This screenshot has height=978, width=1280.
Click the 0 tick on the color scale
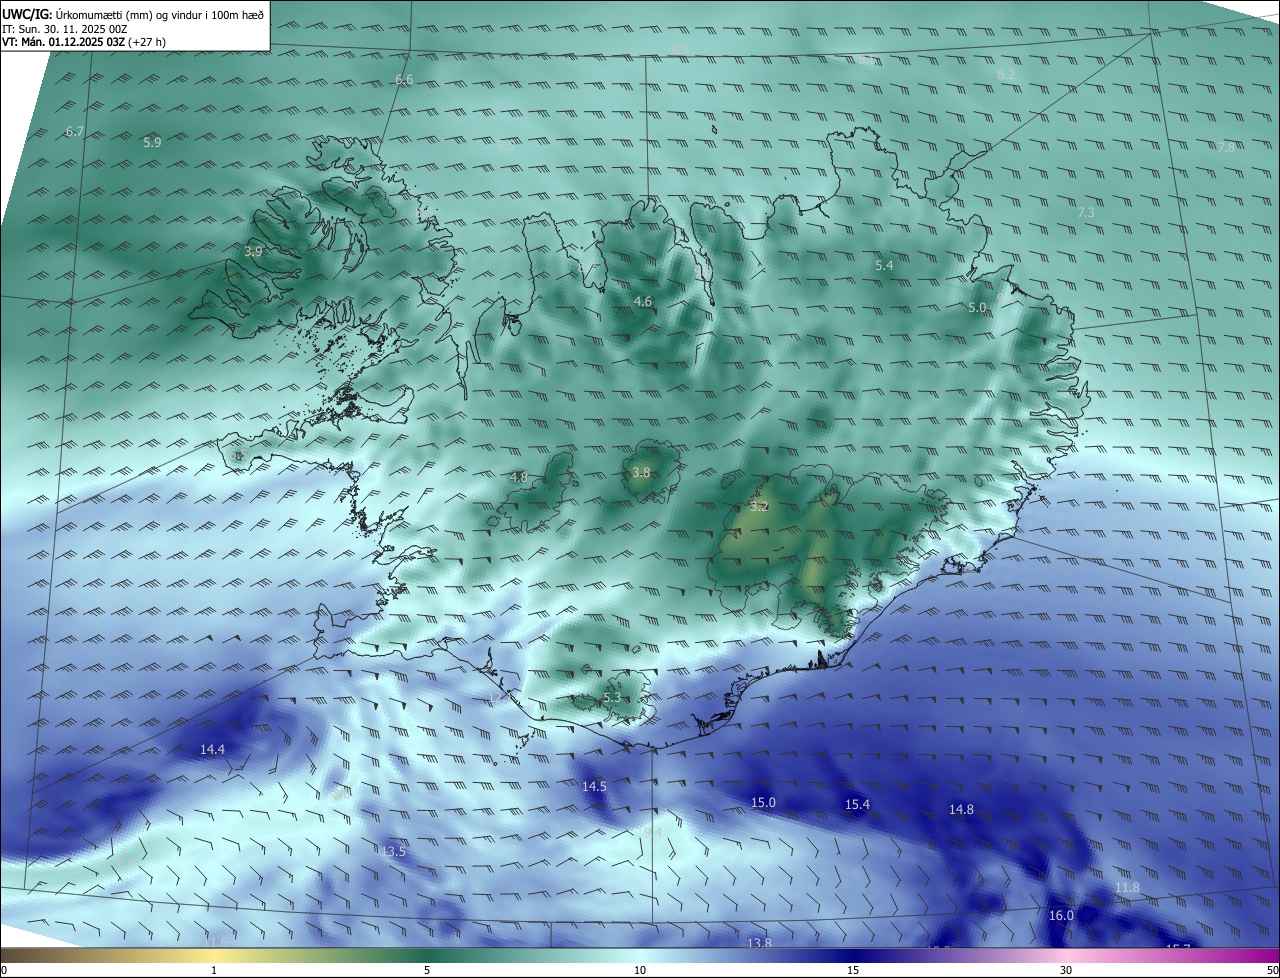[4, 970]
